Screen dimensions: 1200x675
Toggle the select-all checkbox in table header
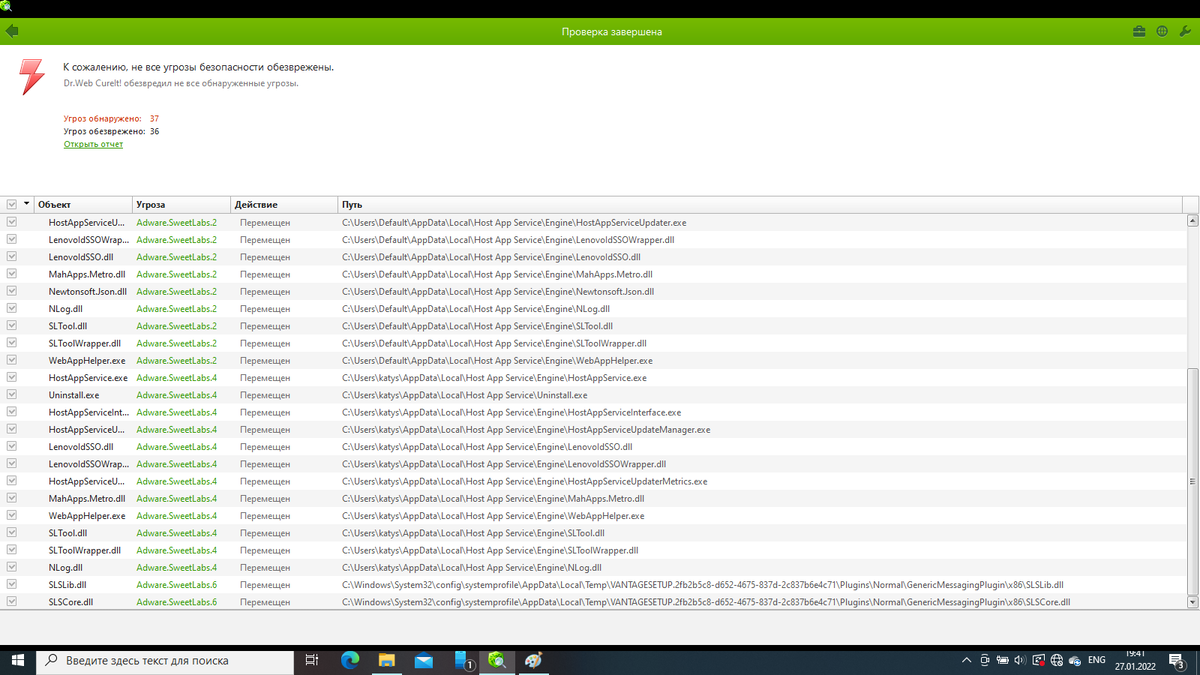(12, 204)
